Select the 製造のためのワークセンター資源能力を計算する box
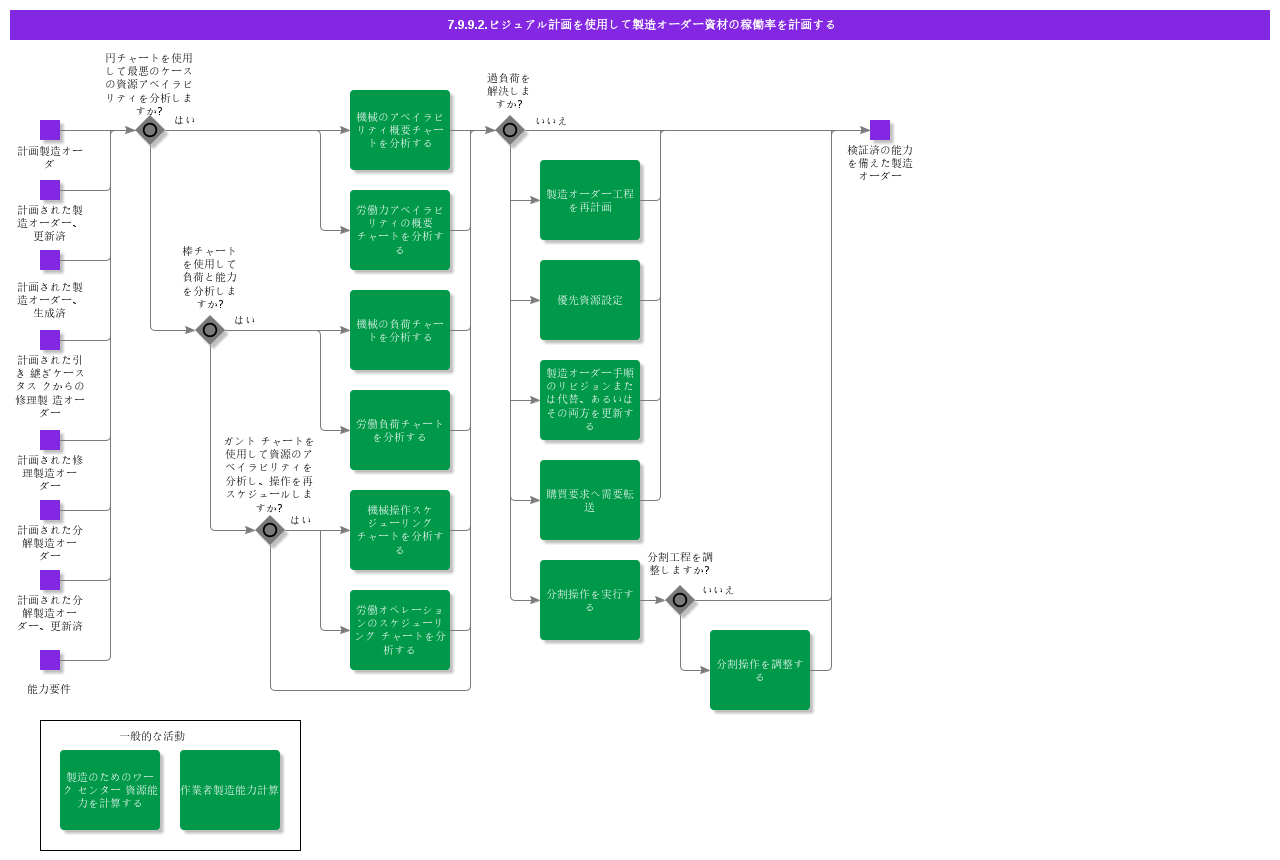Image resolution: width=1280 pixels, height=860 pixels. coord(110,790)
